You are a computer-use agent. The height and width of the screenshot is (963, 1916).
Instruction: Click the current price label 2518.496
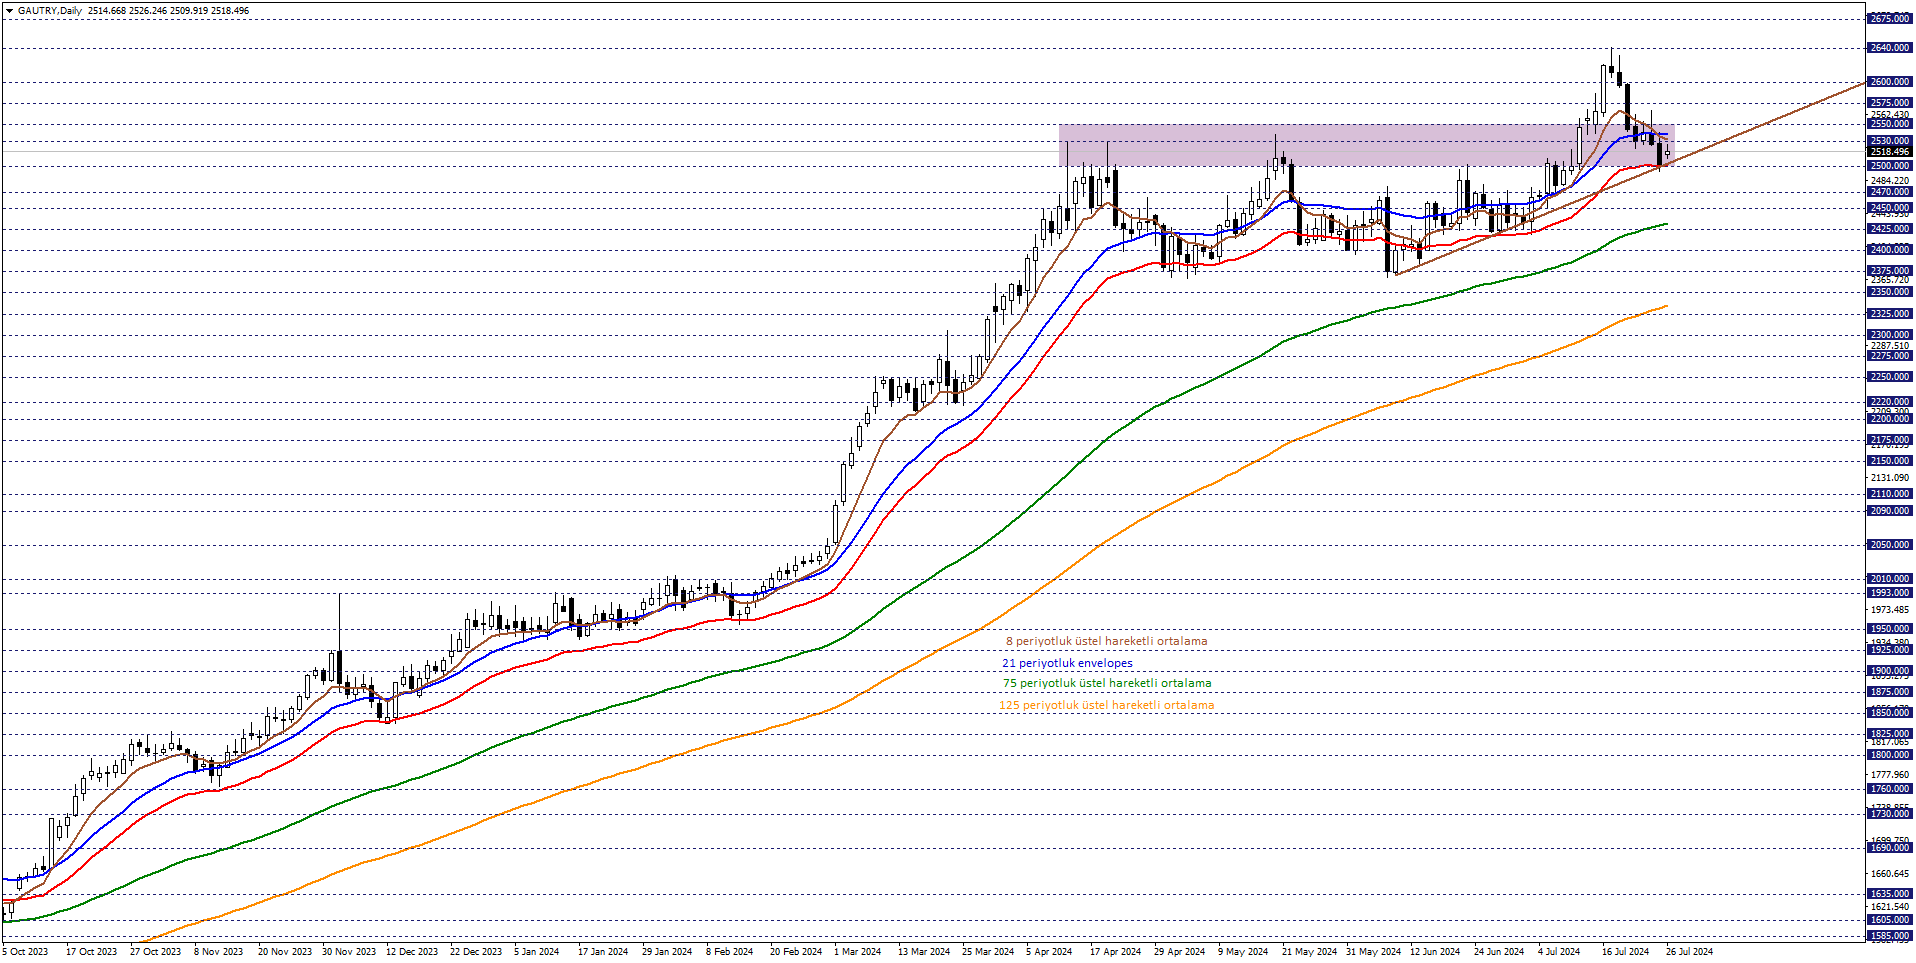(1889, 152)
